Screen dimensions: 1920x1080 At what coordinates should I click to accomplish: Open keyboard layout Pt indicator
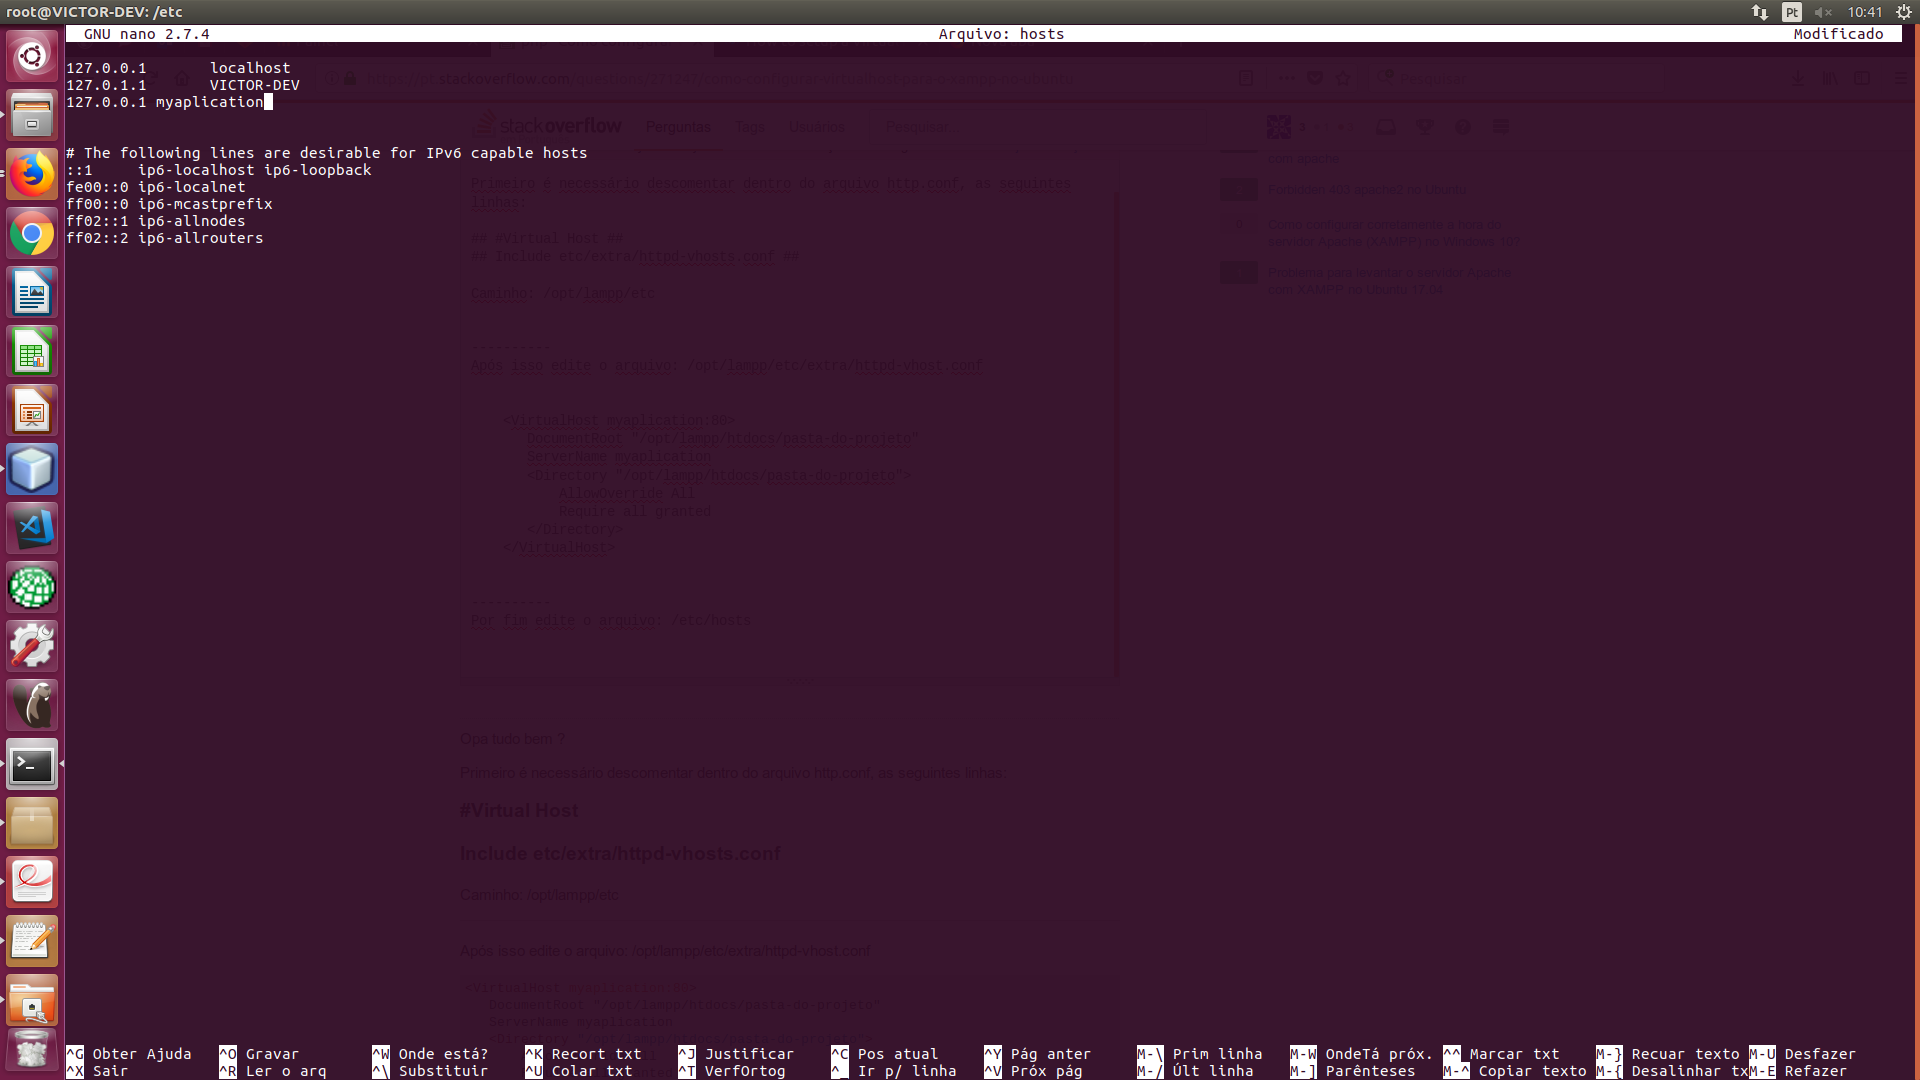[x=1792, y=12]
